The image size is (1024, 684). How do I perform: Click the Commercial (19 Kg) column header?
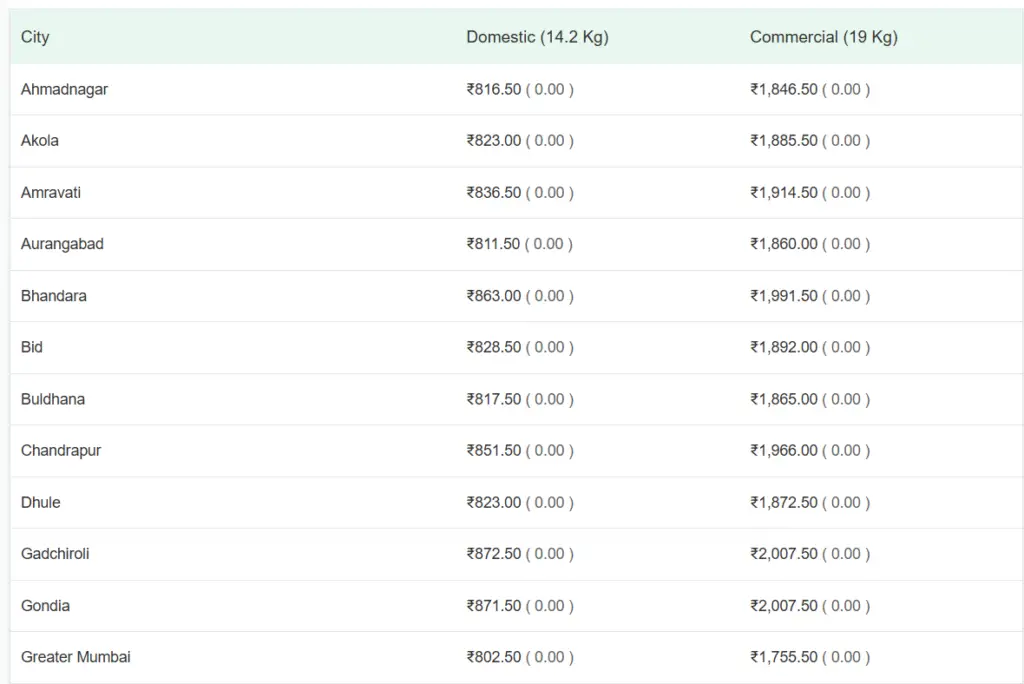[824, 37]
